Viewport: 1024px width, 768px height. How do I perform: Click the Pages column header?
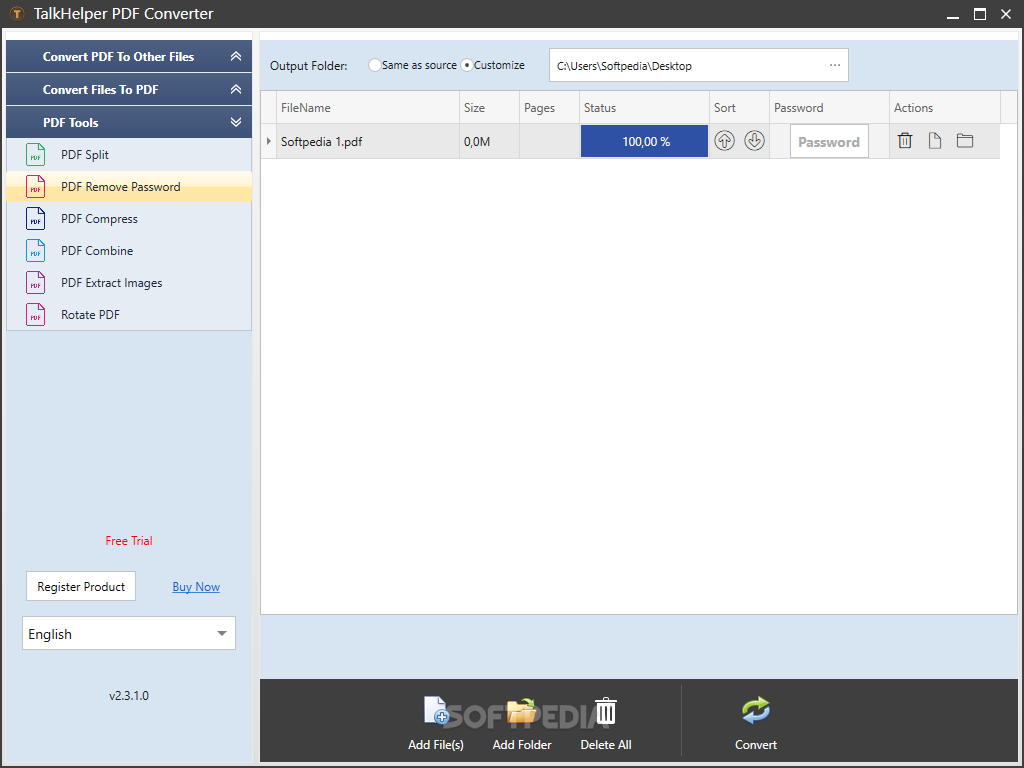tap(549, 108)
